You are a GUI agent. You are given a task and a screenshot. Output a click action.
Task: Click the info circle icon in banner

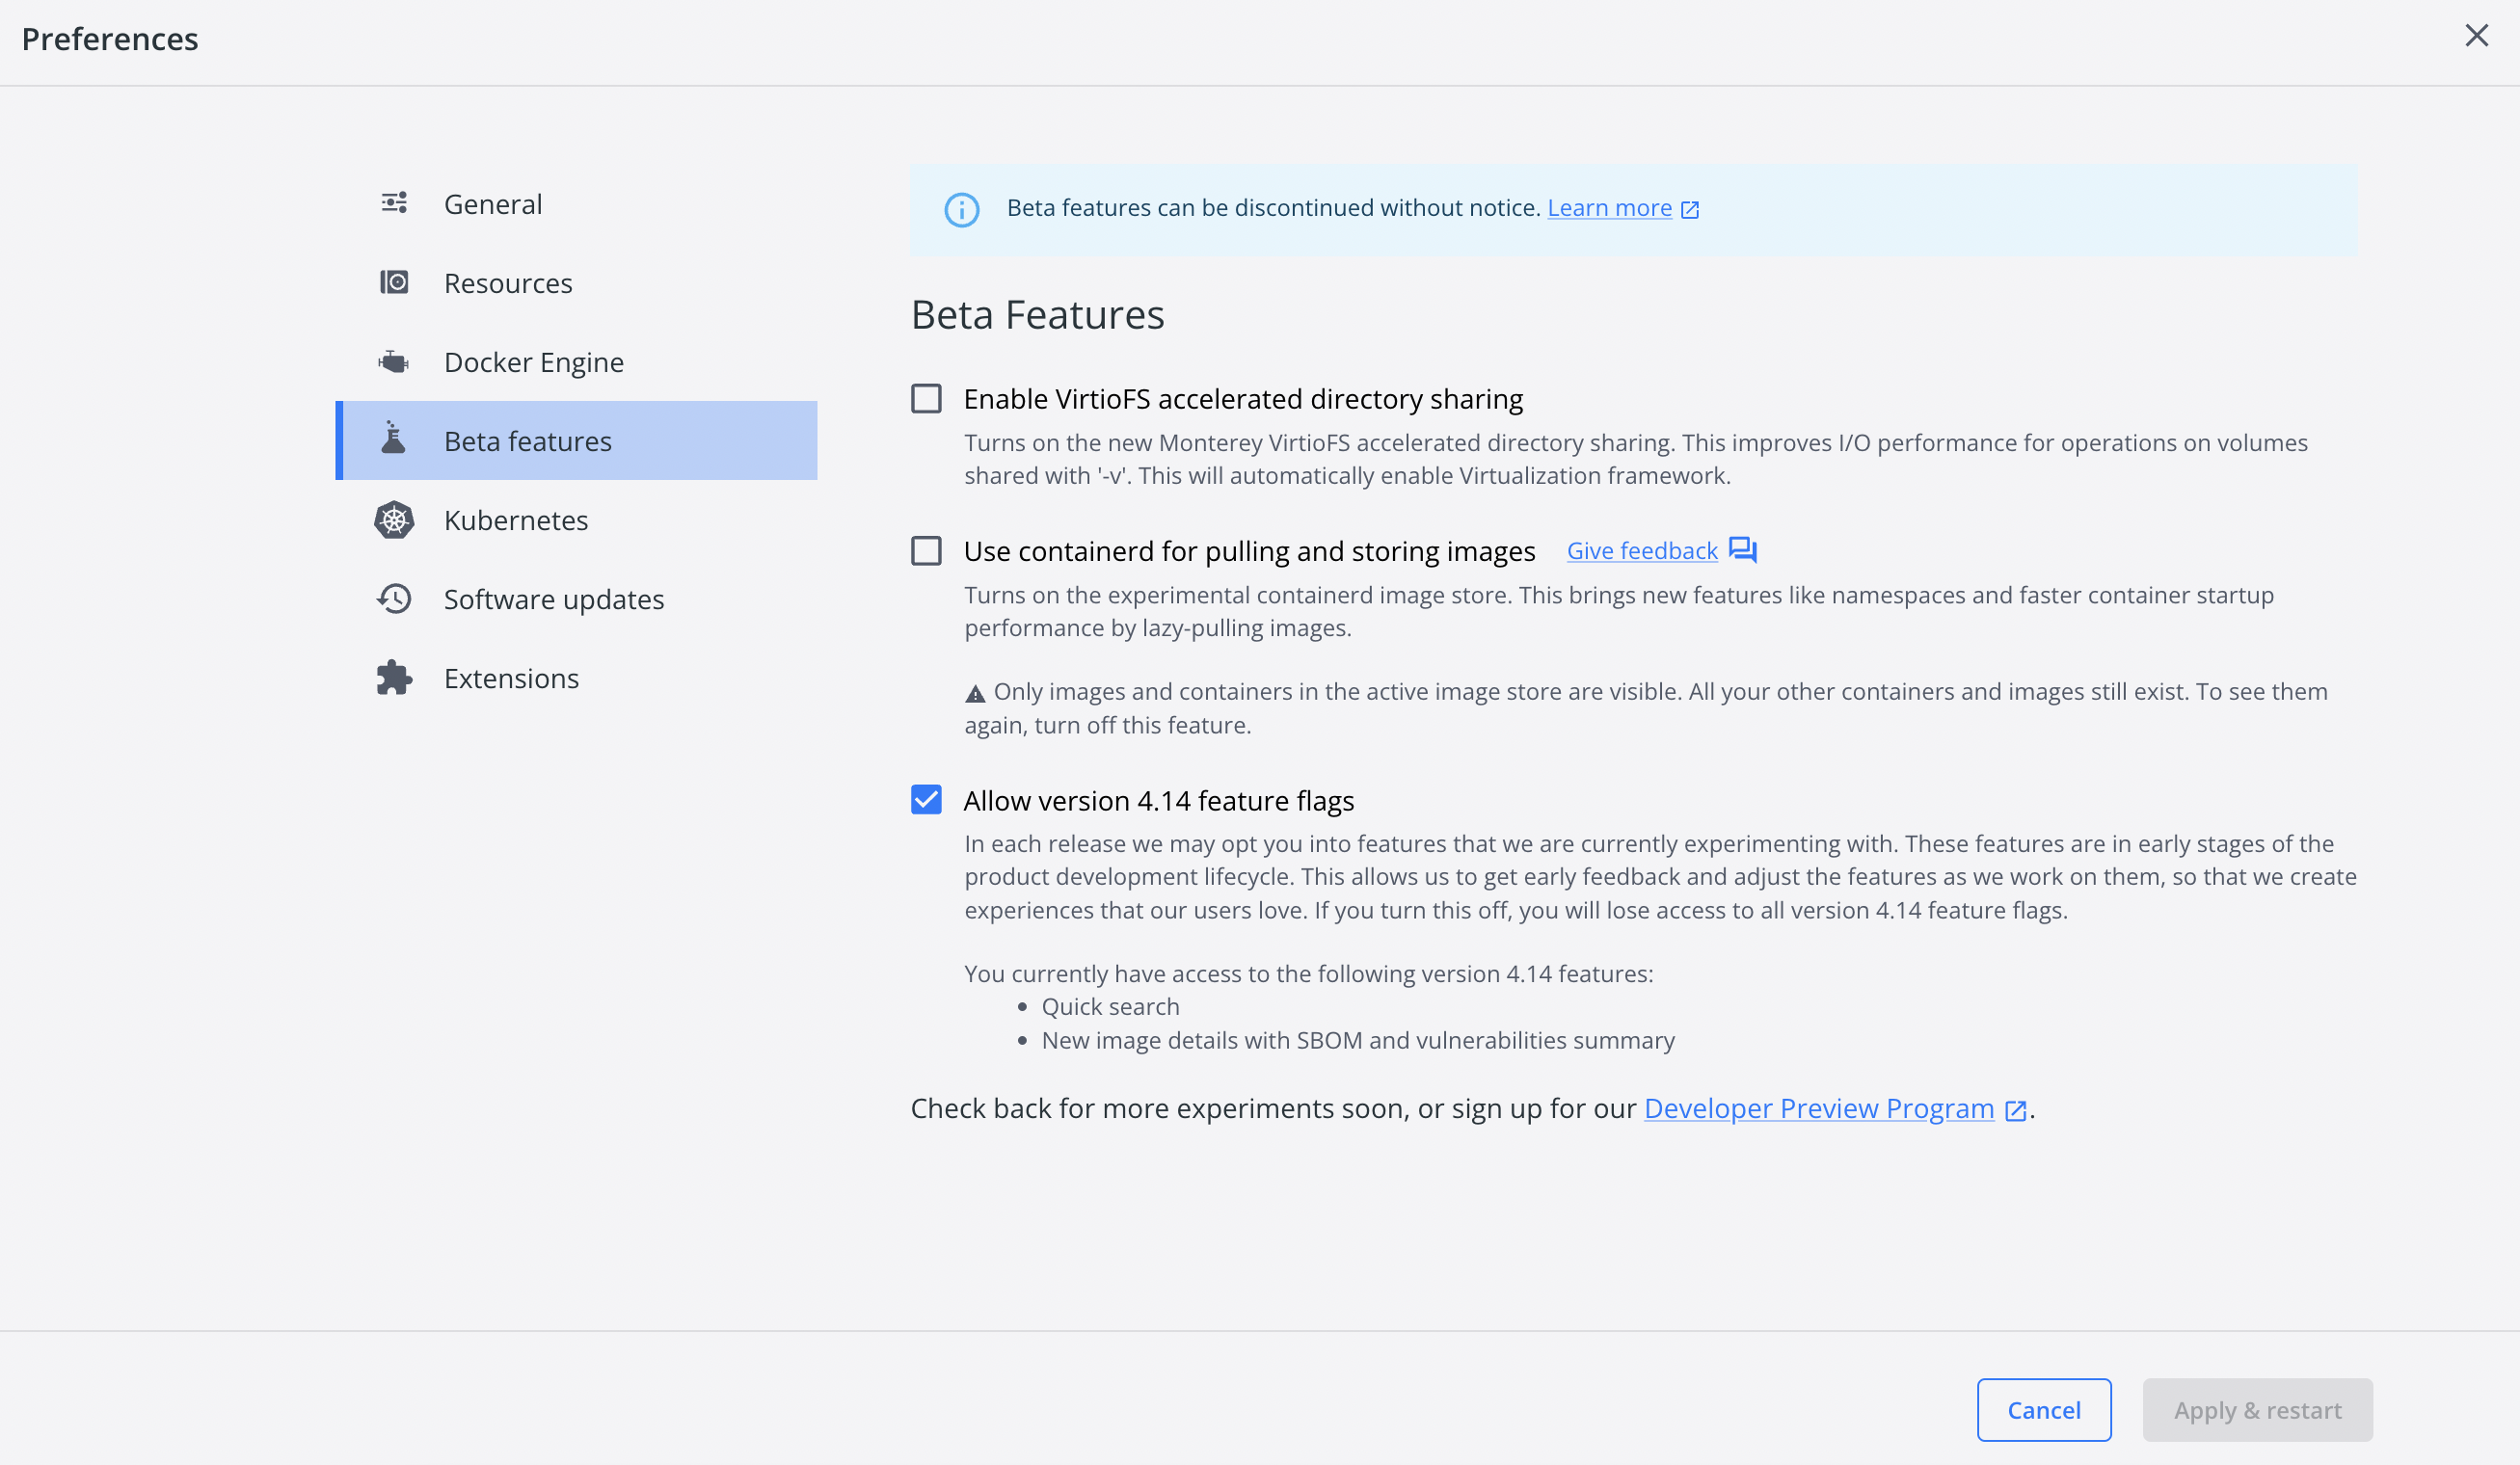pyautogui.click(x=961, y=209)
